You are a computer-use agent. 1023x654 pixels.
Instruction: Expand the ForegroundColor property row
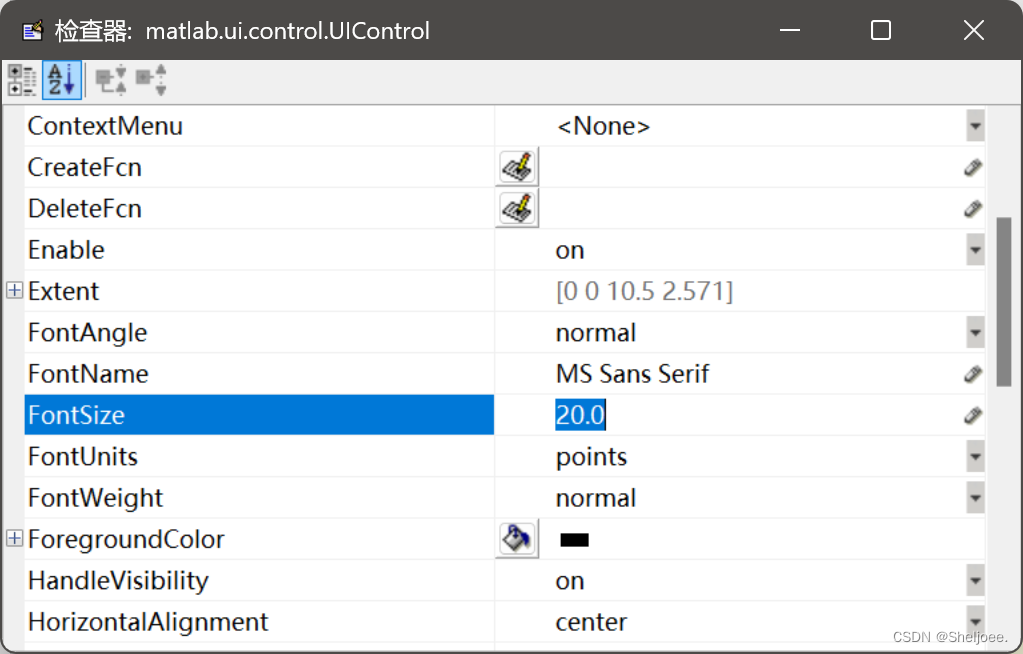point(13,538)
